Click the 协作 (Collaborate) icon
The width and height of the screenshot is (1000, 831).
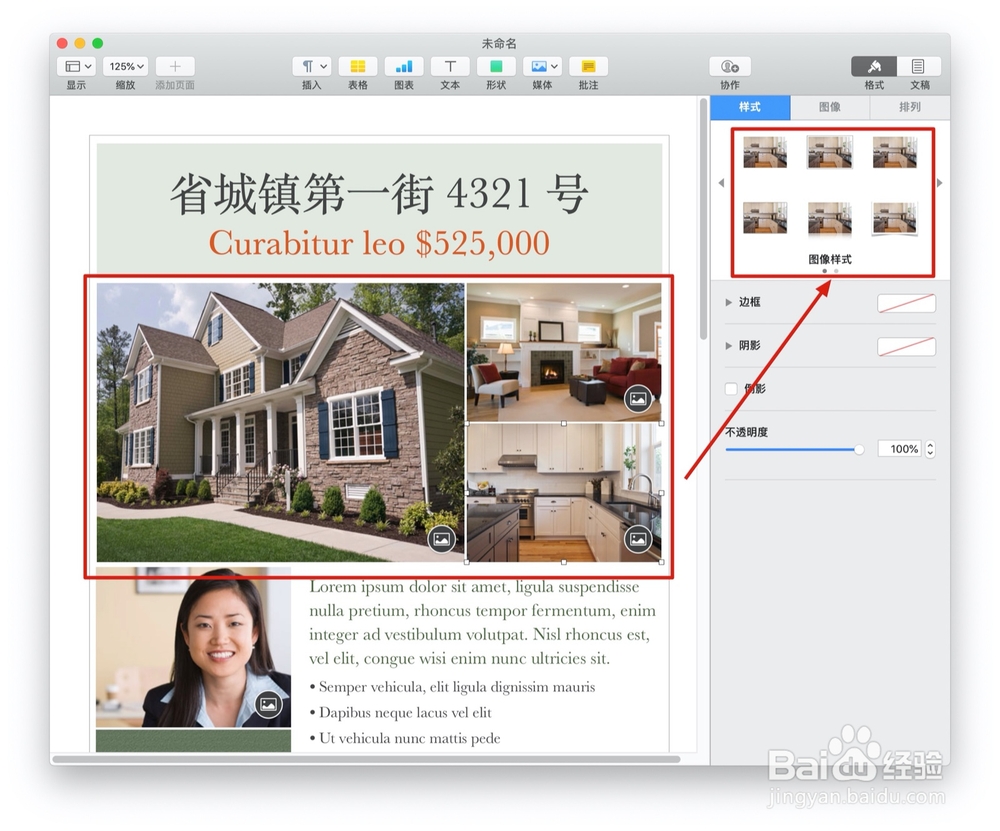click(730, 66)
